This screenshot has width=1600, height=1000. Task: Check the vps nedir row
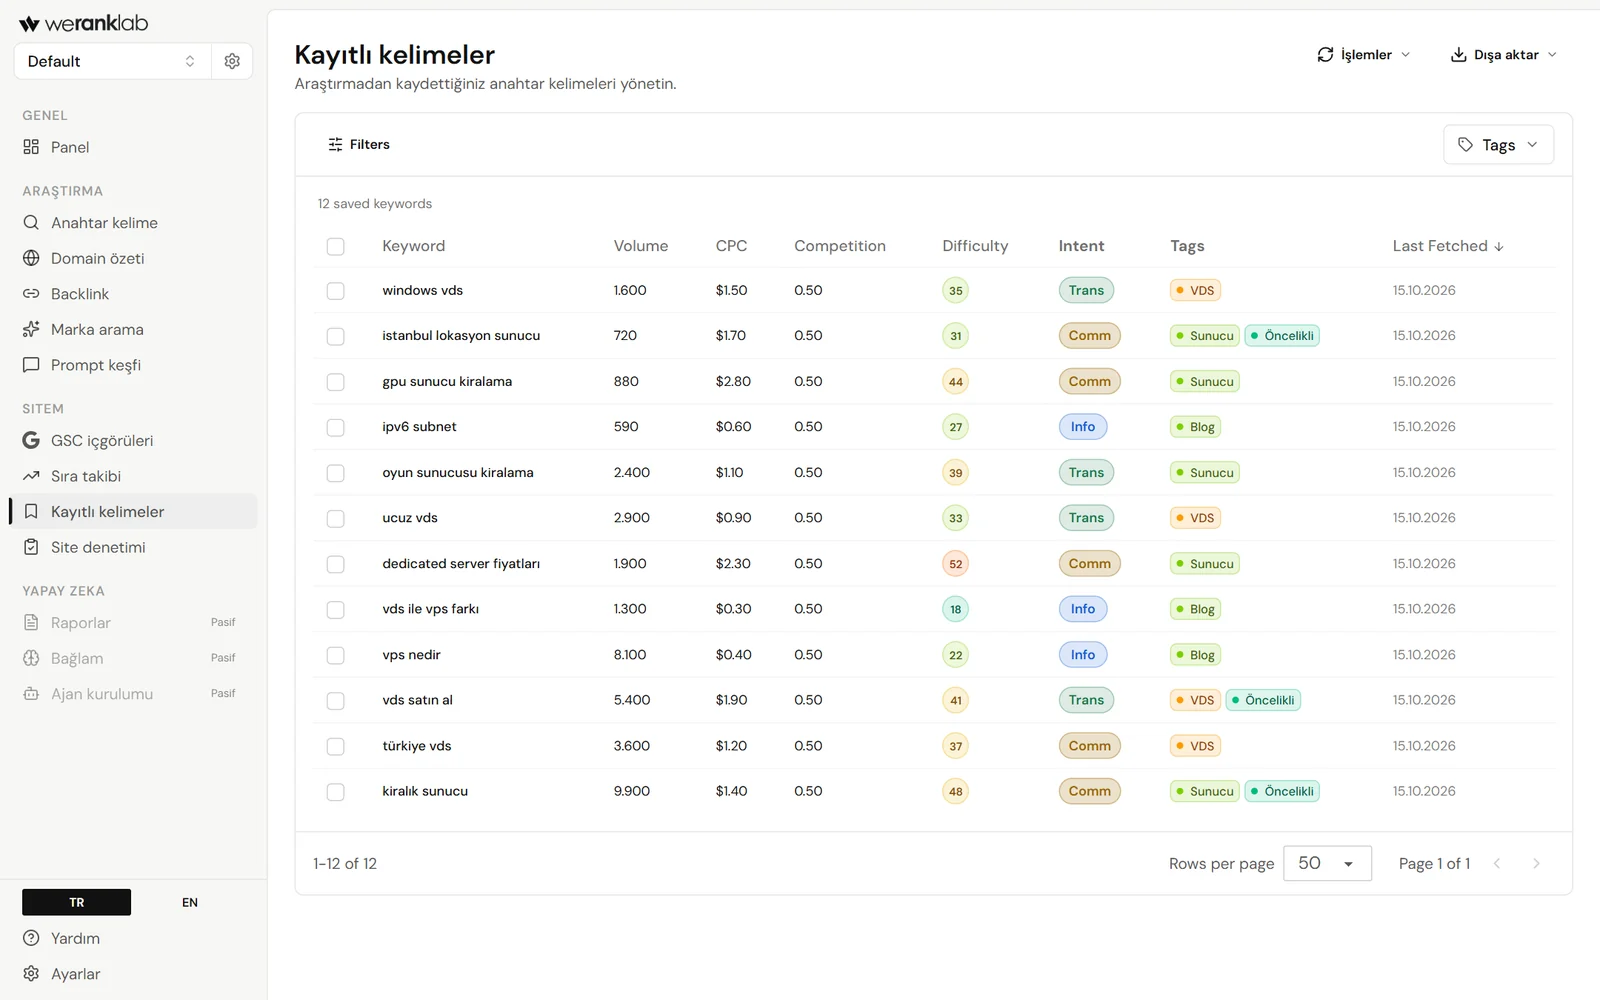coord(336,655)
